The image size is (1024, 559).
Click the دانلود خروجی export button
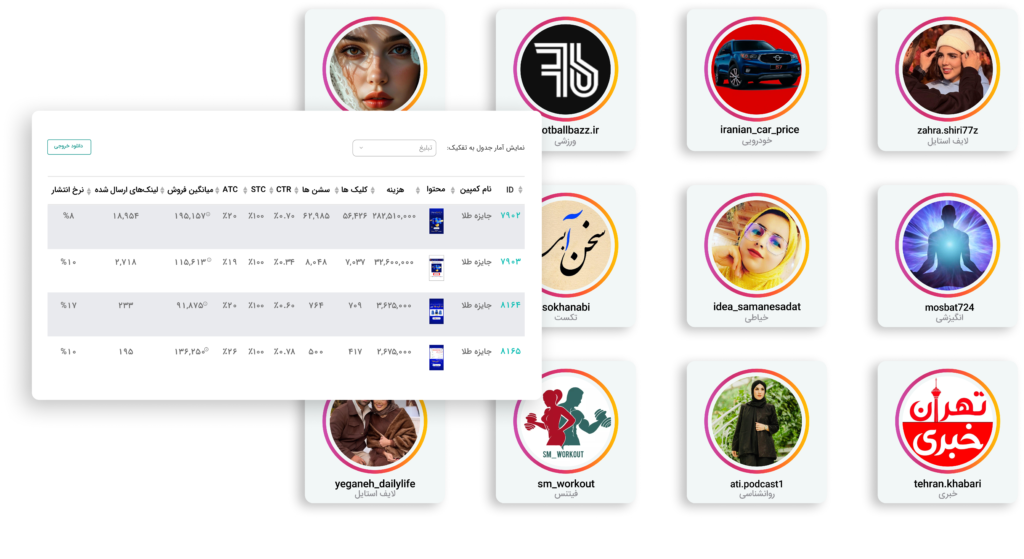point(69,146)
